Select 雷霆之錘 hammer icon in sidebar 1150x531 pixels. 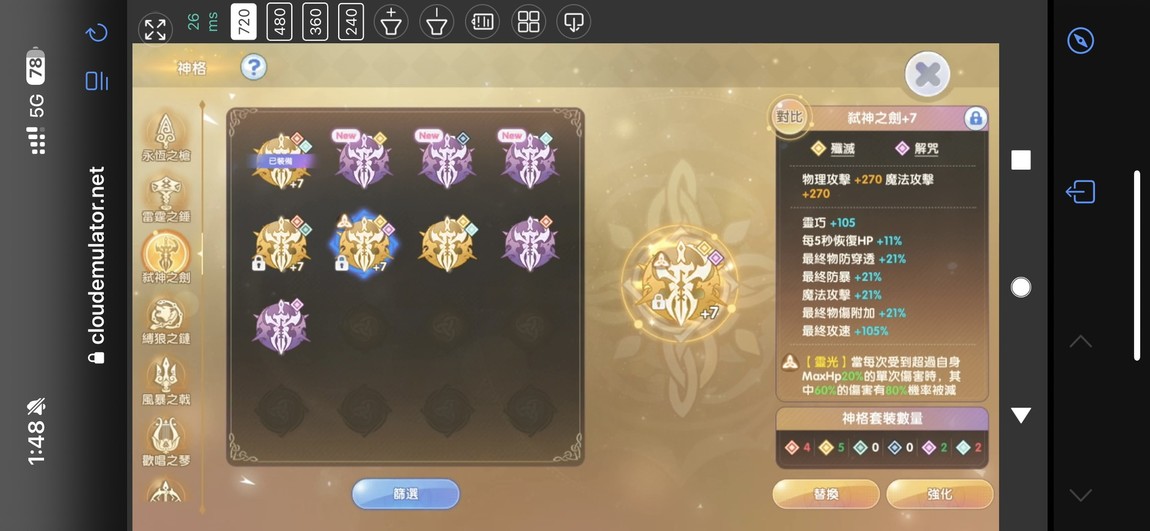[166, 194]
